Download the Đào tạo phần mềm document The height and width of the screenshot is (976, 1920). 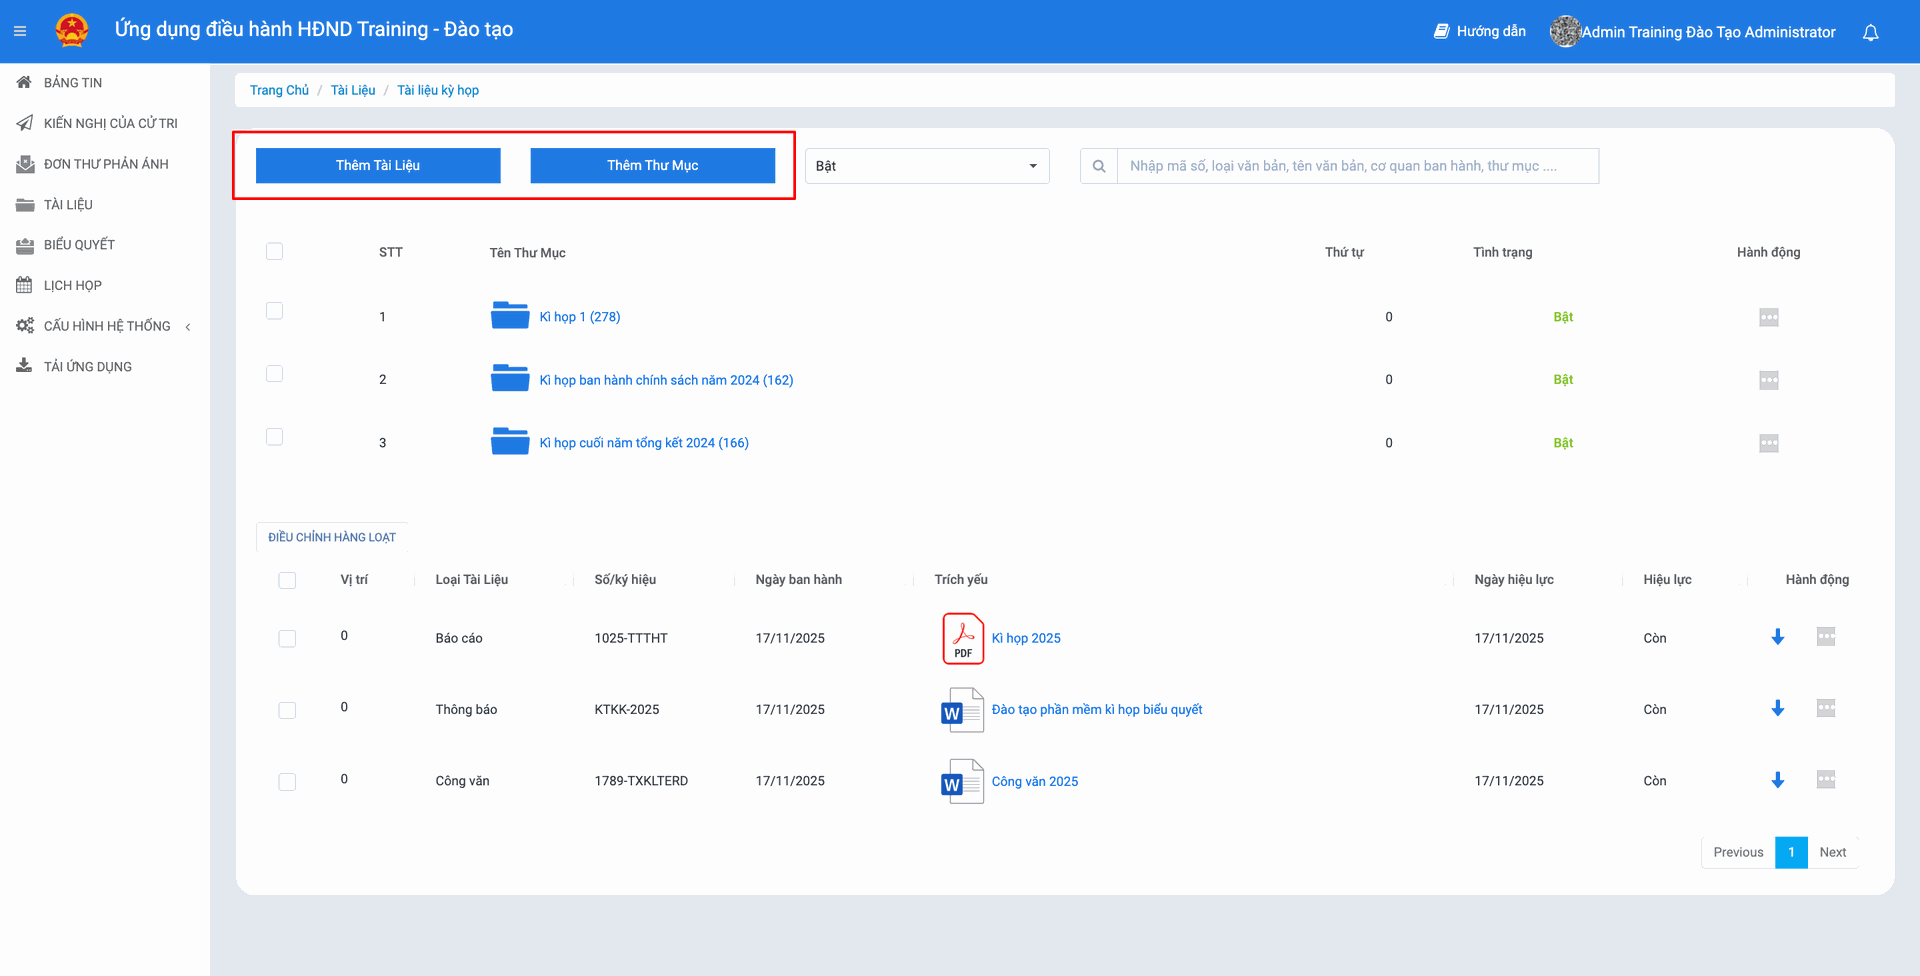[x=1777, y=709]
